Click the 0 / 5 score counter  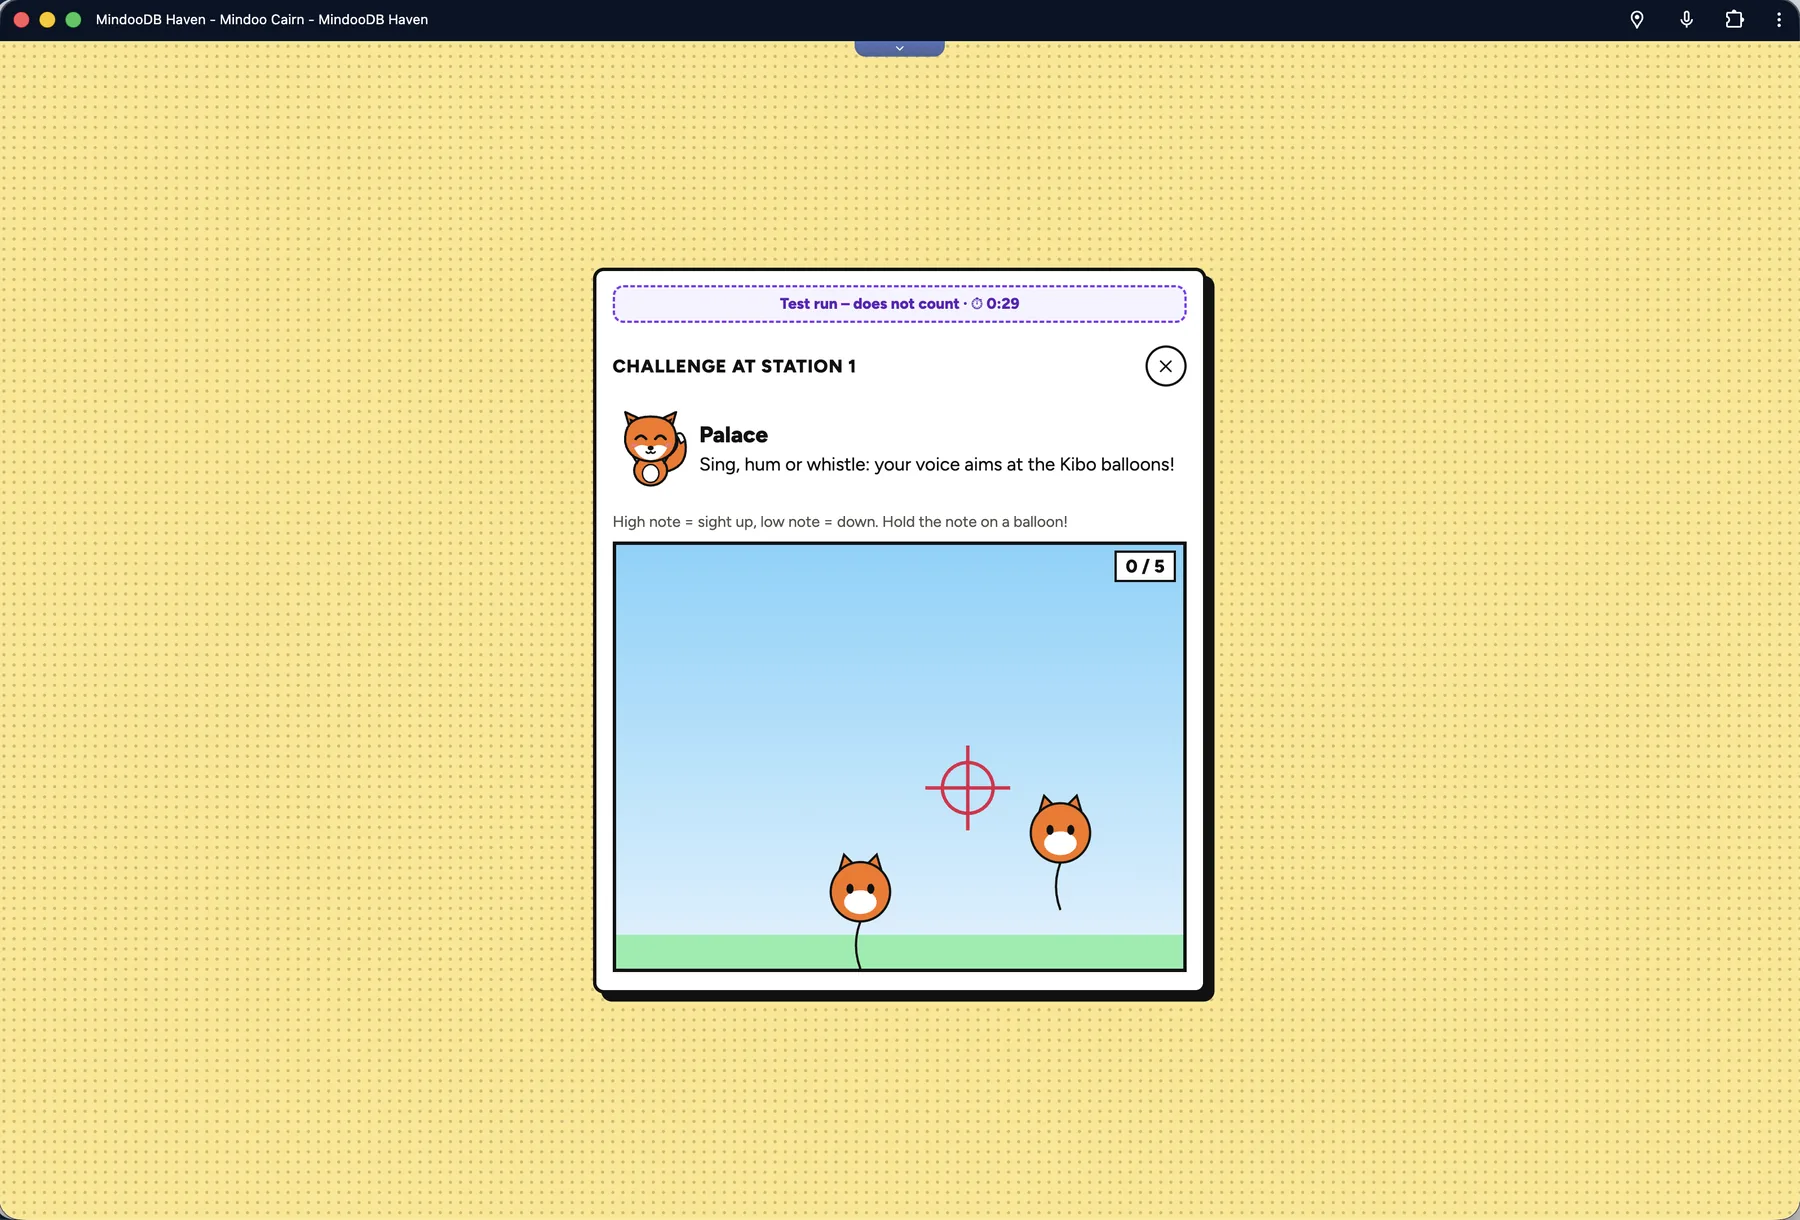click(x=1145, y=566)
